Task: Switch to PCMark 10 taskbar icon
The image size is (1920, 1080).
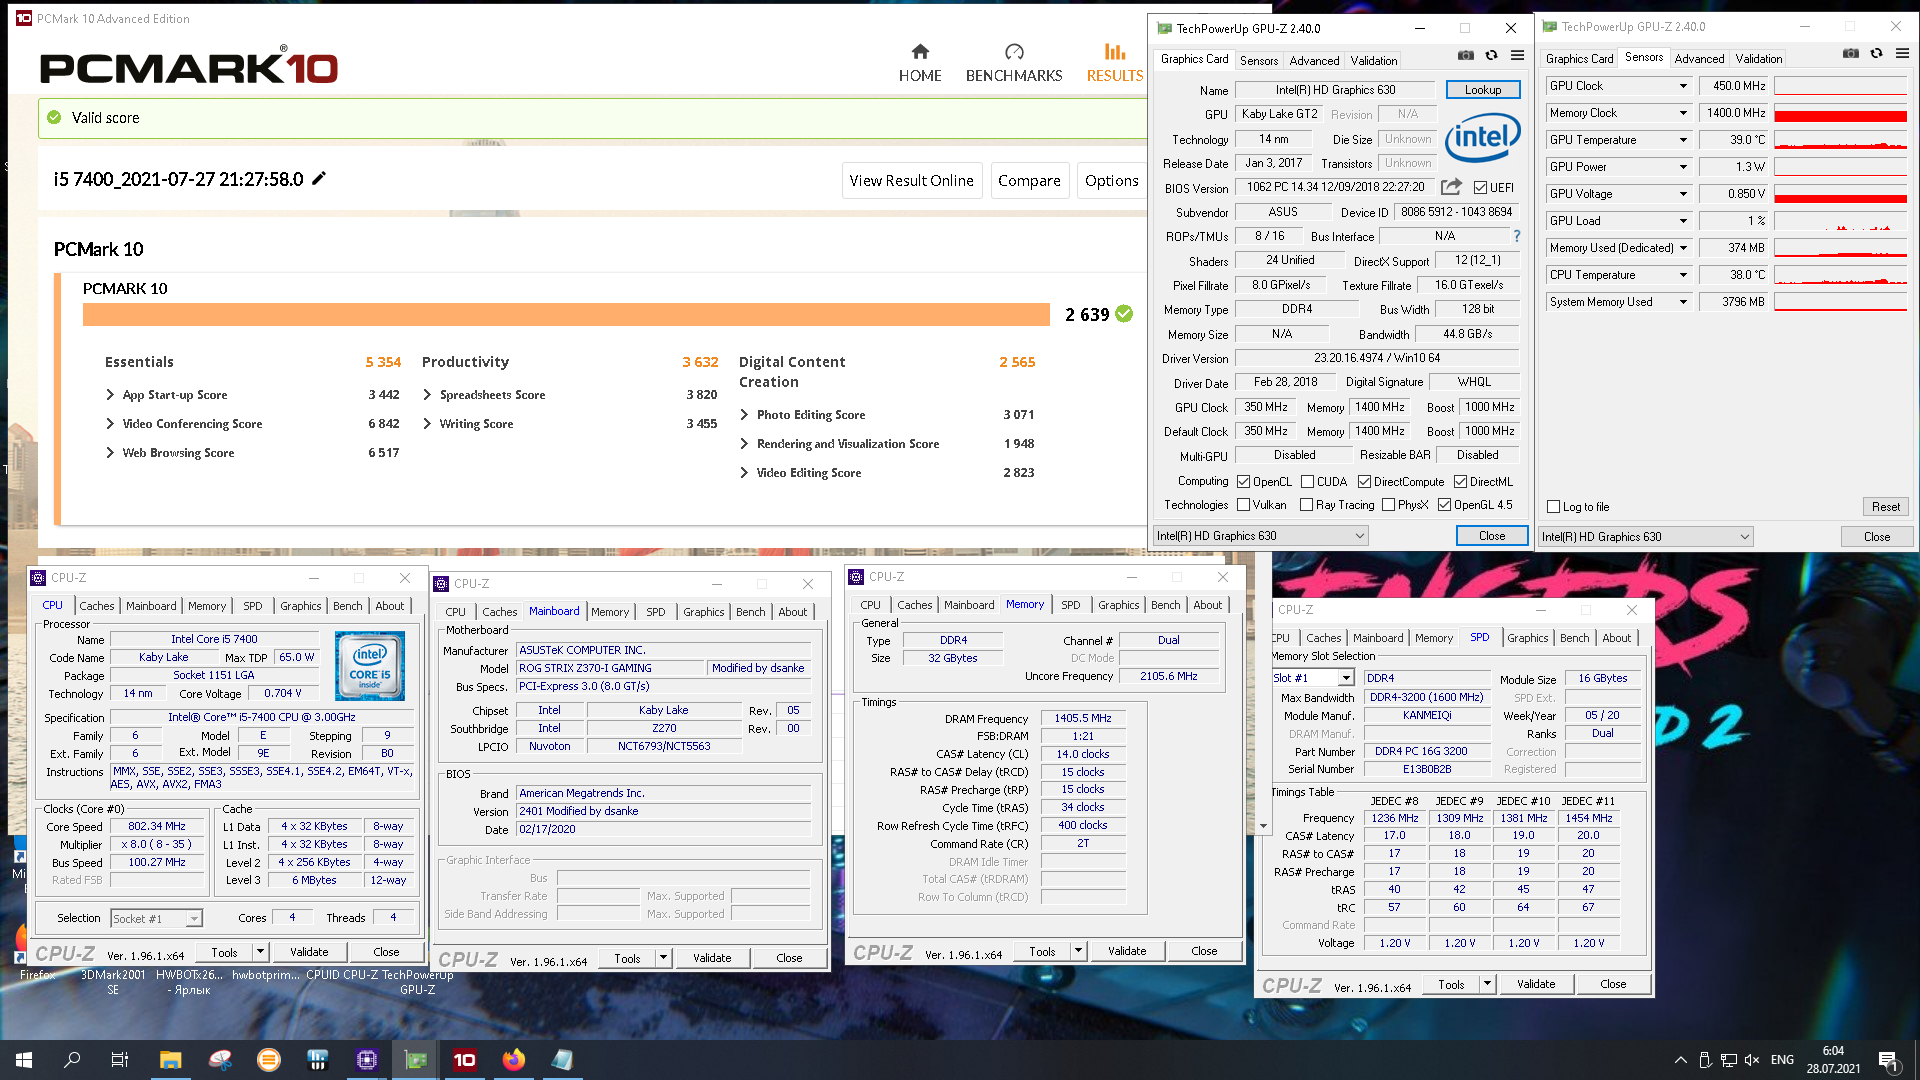Action: coord(465,1060)
